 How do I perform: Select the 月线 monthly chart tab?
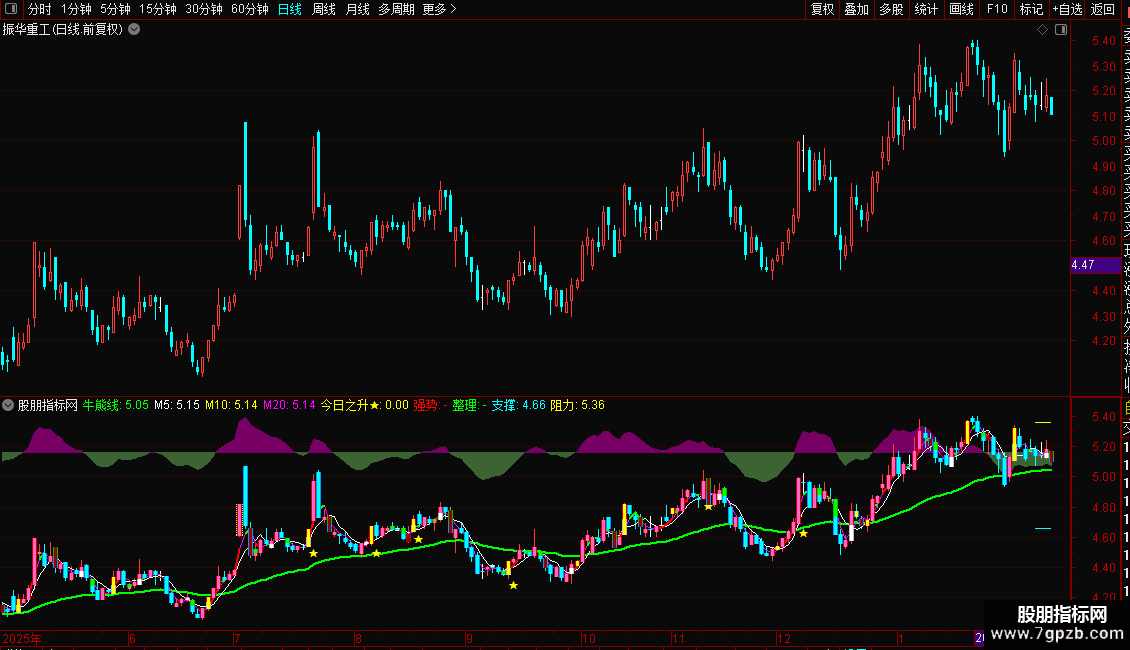pyautogui.click(x=357, y=9)
